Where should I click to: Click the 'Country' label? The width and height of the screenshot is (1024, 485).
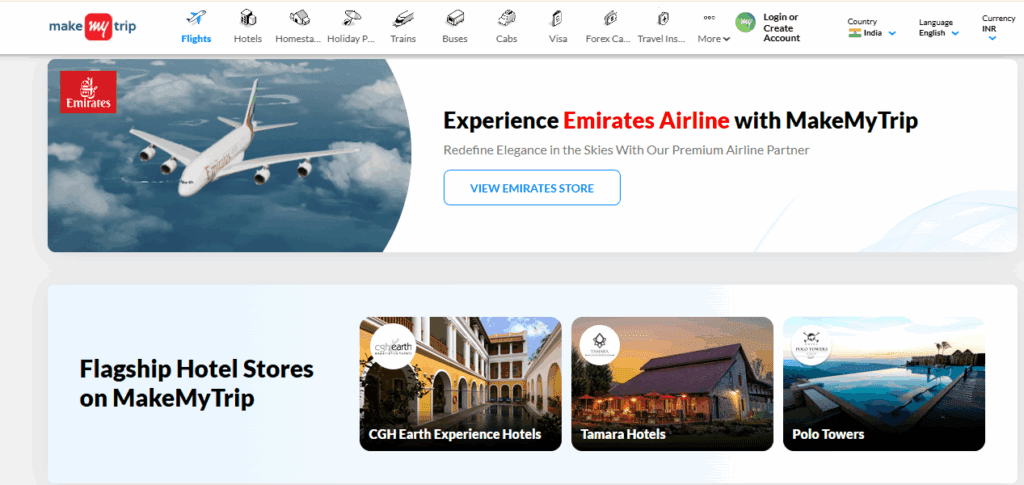pyautogui.click(x=862, y=22)
